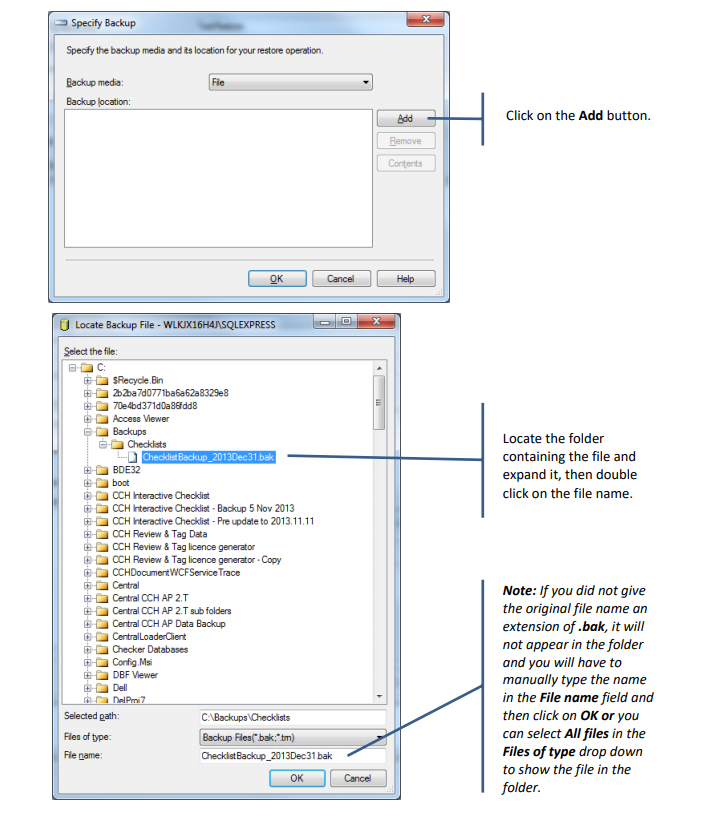Click the Central folder icon

click(x=102, y=586)
